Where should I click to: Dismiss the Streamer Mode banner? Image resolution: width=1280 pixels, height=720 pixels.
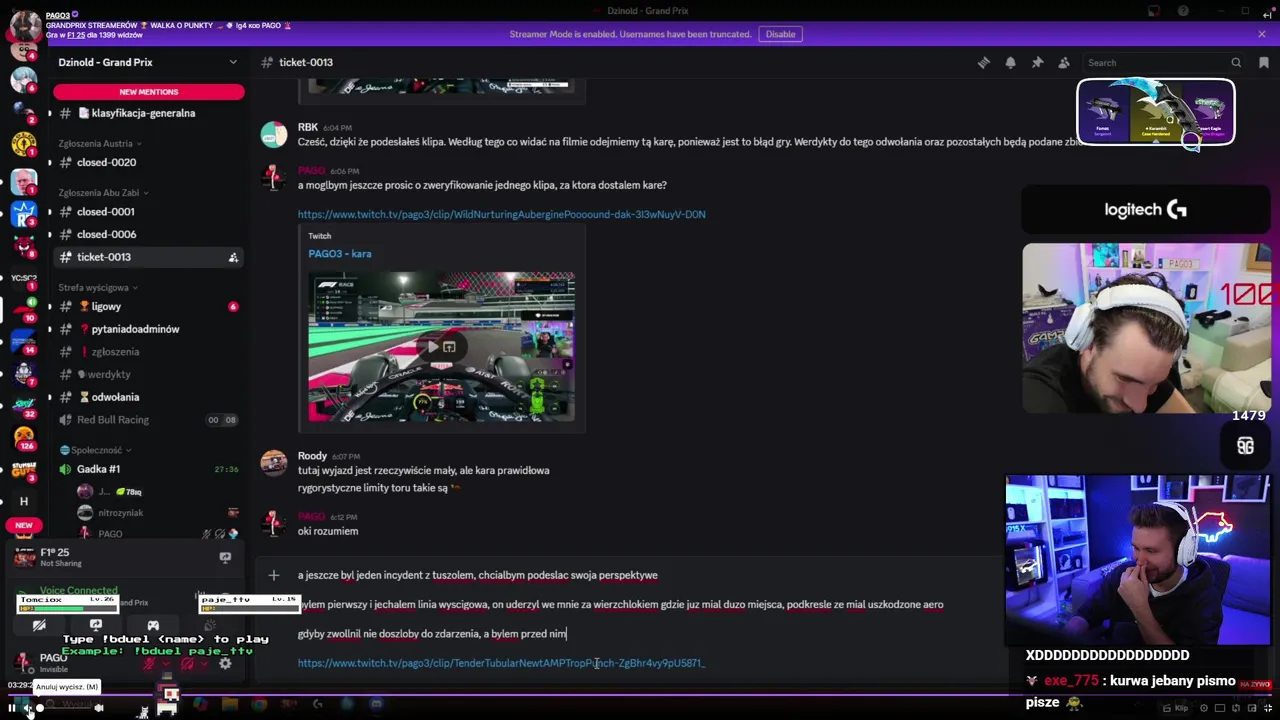(1262, 34)
